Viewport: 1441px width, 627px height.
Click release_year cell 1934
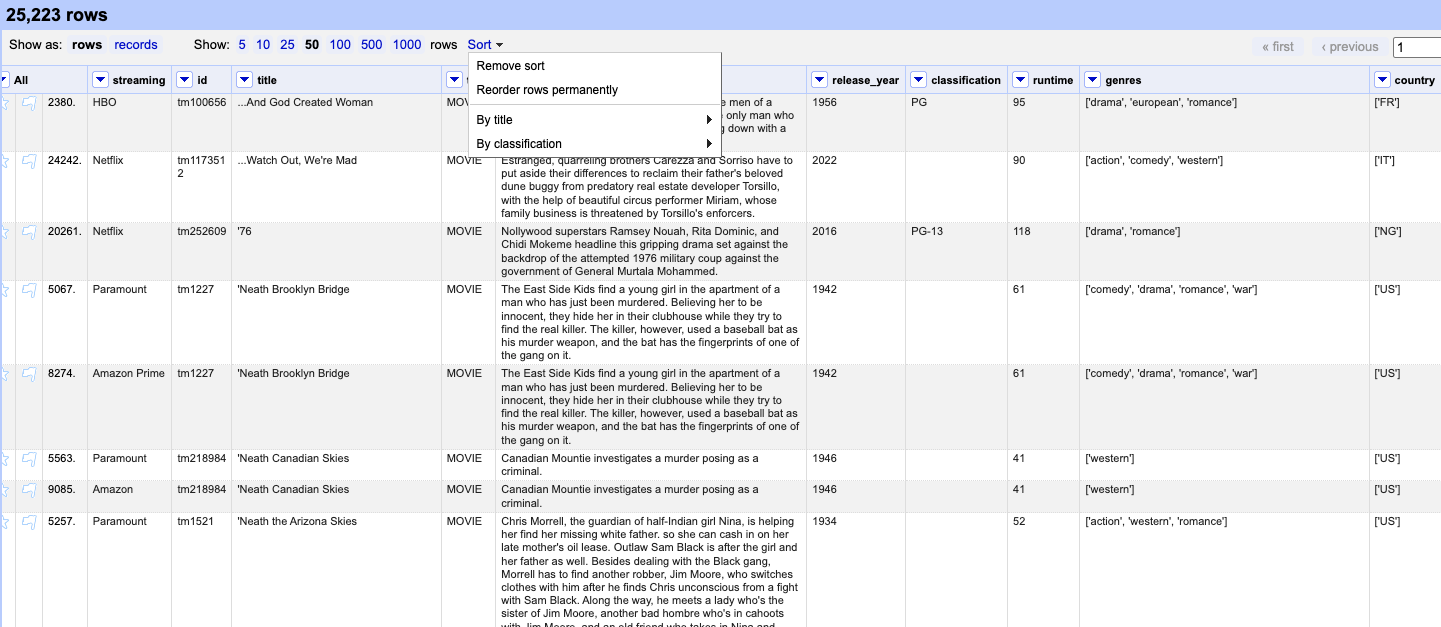click(825, 521)
